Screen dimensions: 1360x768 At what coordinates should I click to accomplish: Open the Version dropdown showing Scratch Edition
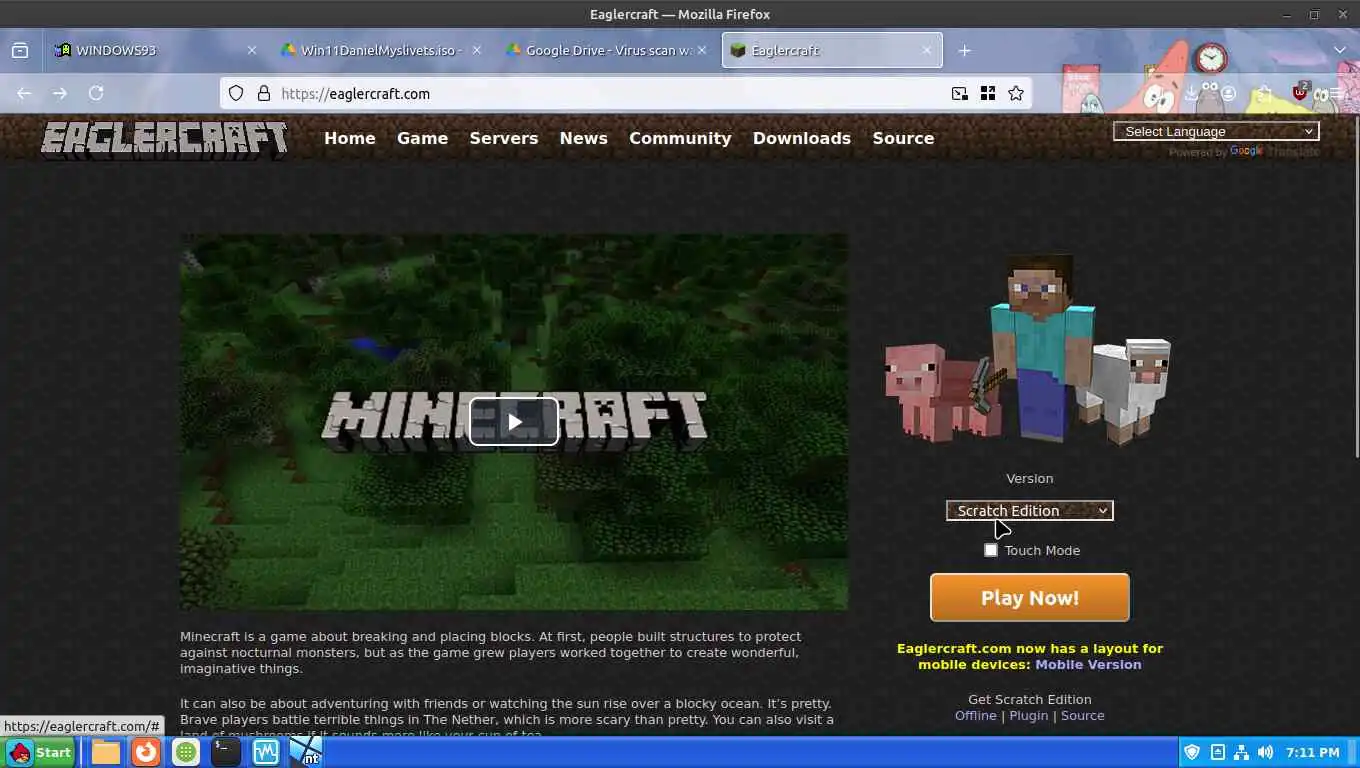[x=1030, y=510]
